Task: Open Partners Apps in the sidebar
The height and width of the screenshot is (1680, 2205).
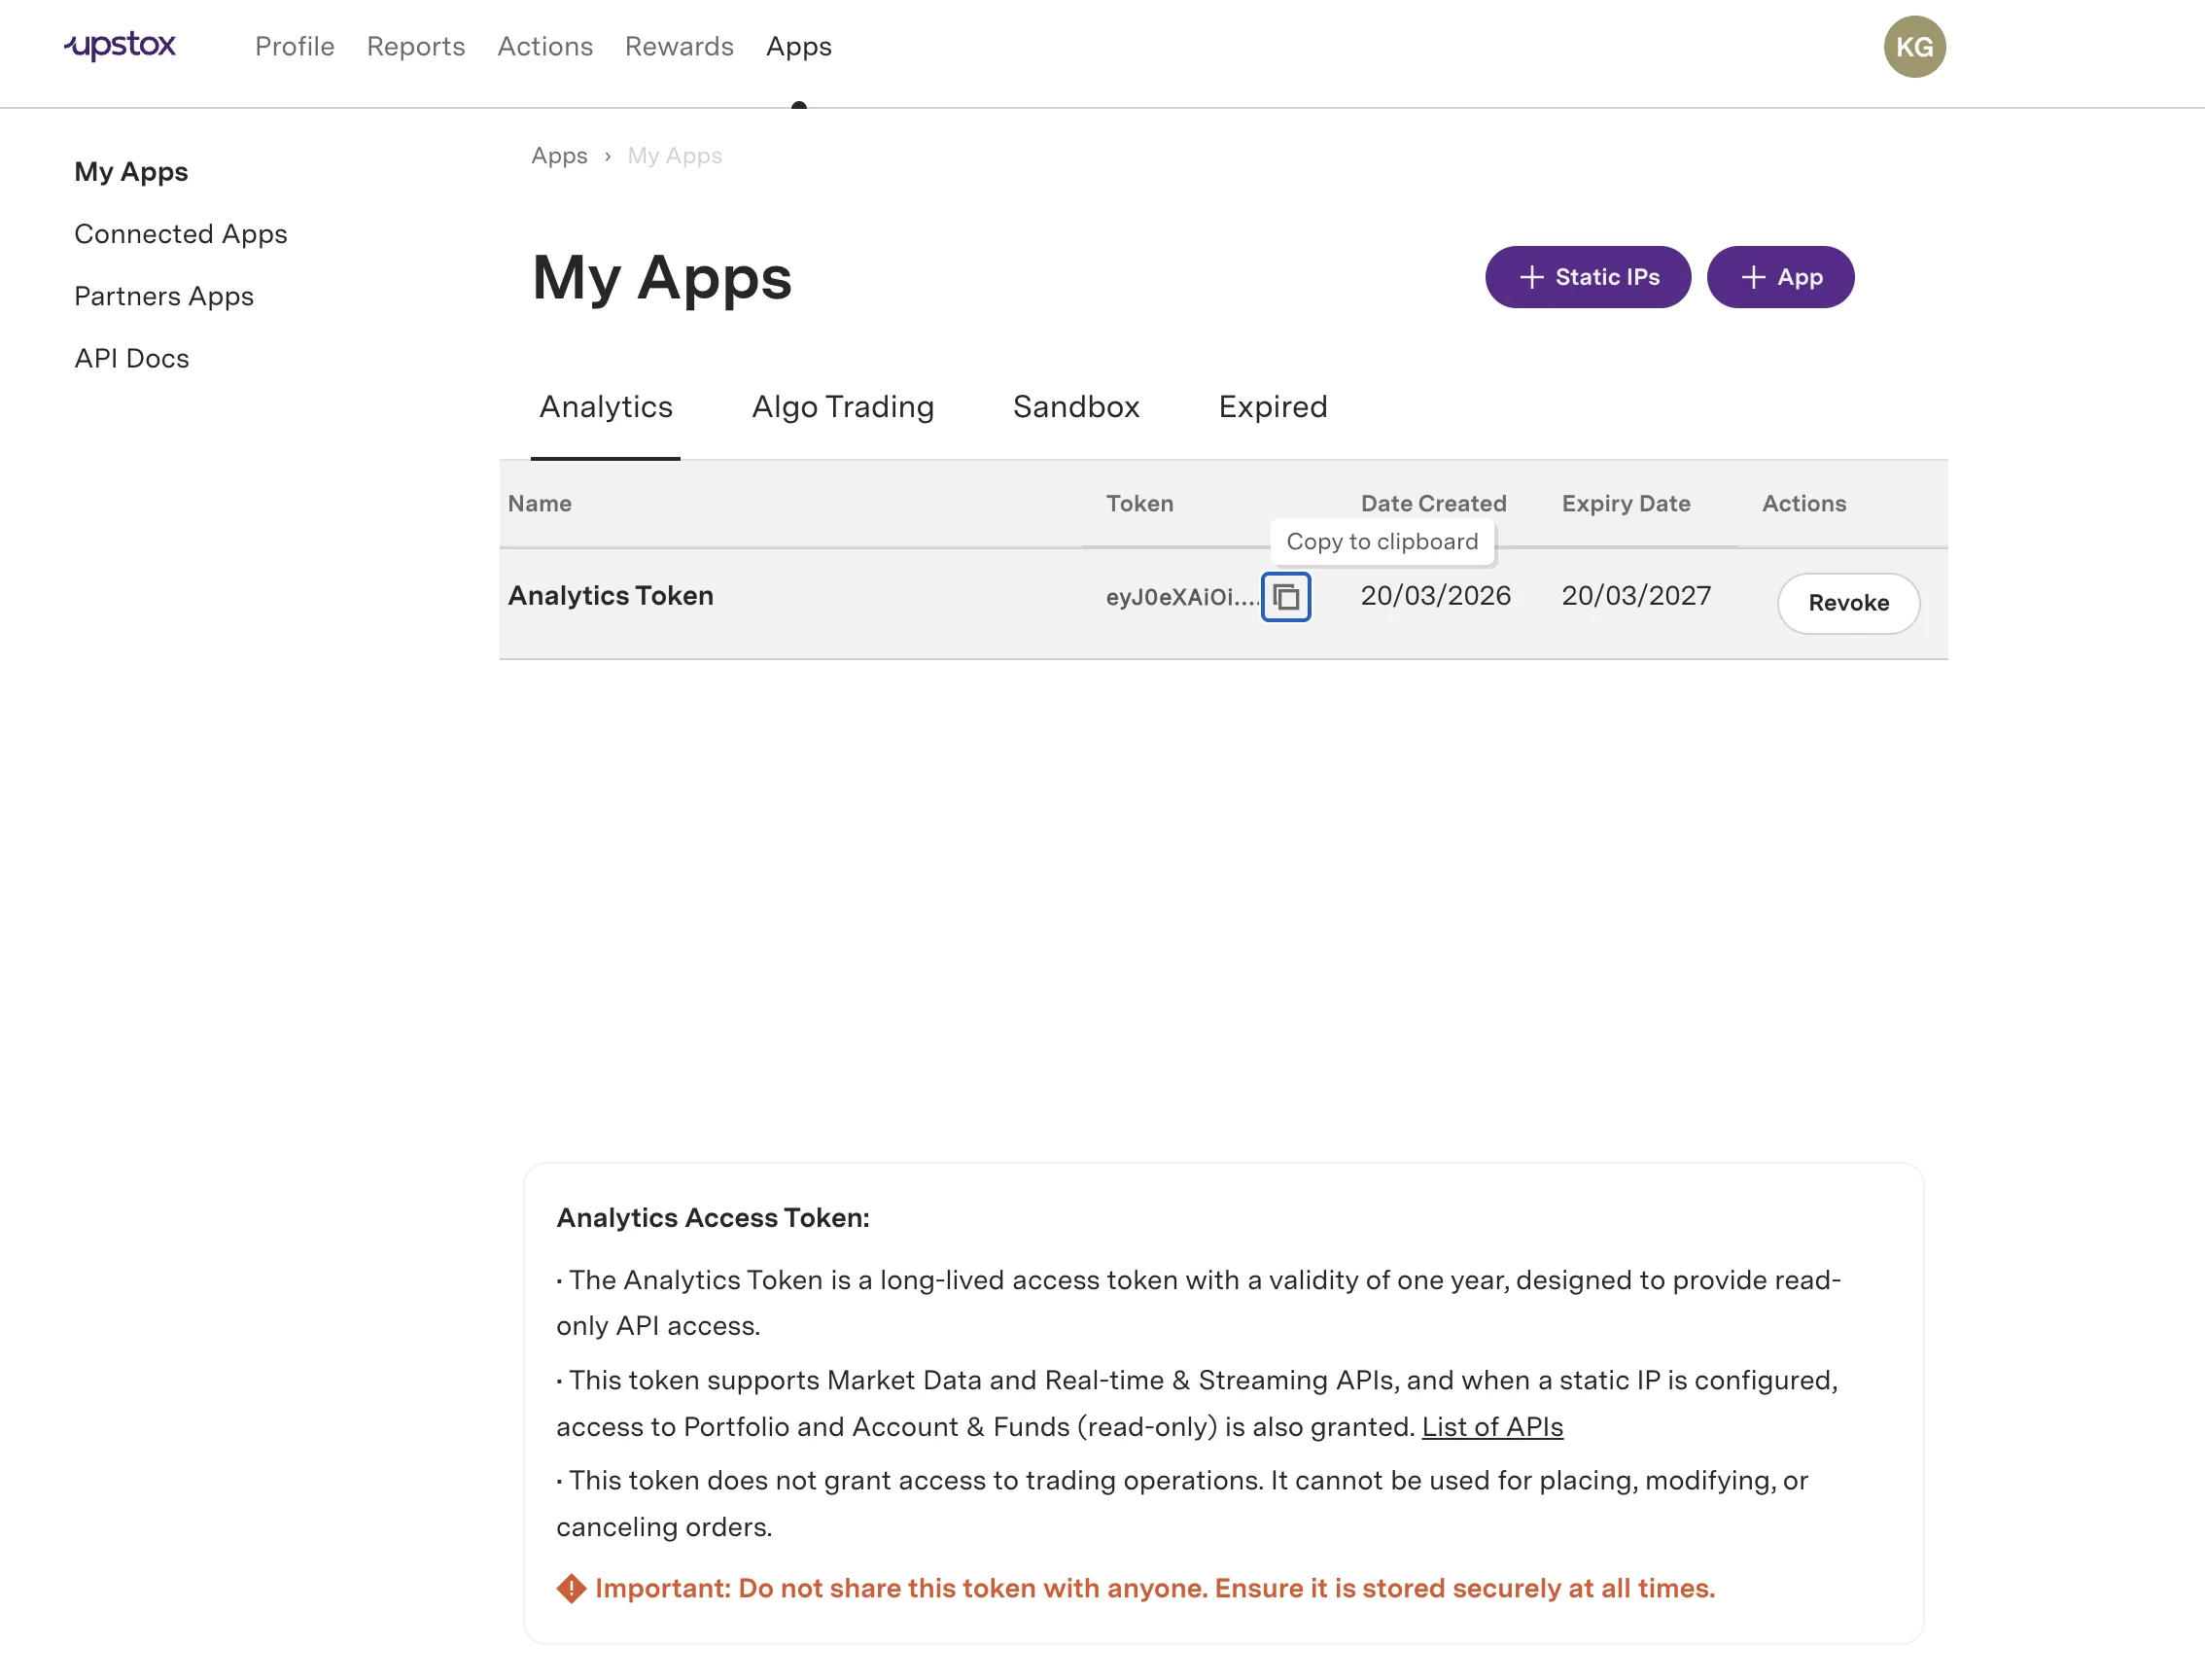Action: coord(164,296)
